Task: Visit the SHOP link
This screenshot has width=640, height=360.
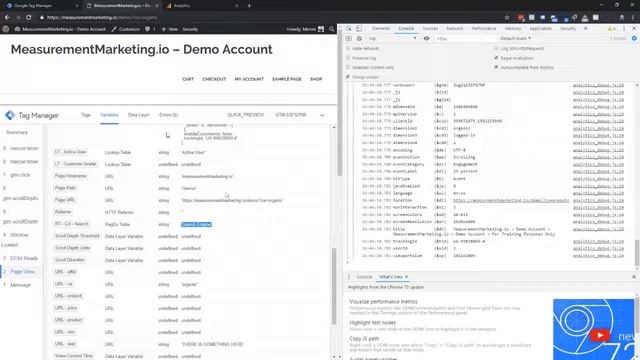Action: (x=316, y=79)
